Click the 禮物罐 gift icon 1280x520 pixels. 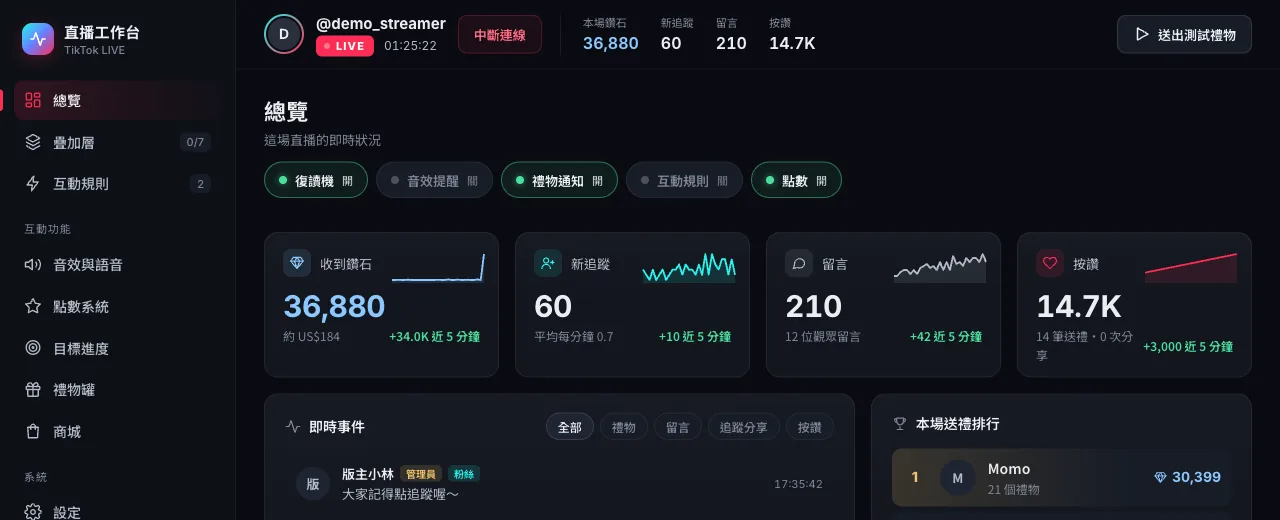pos(33,390)
